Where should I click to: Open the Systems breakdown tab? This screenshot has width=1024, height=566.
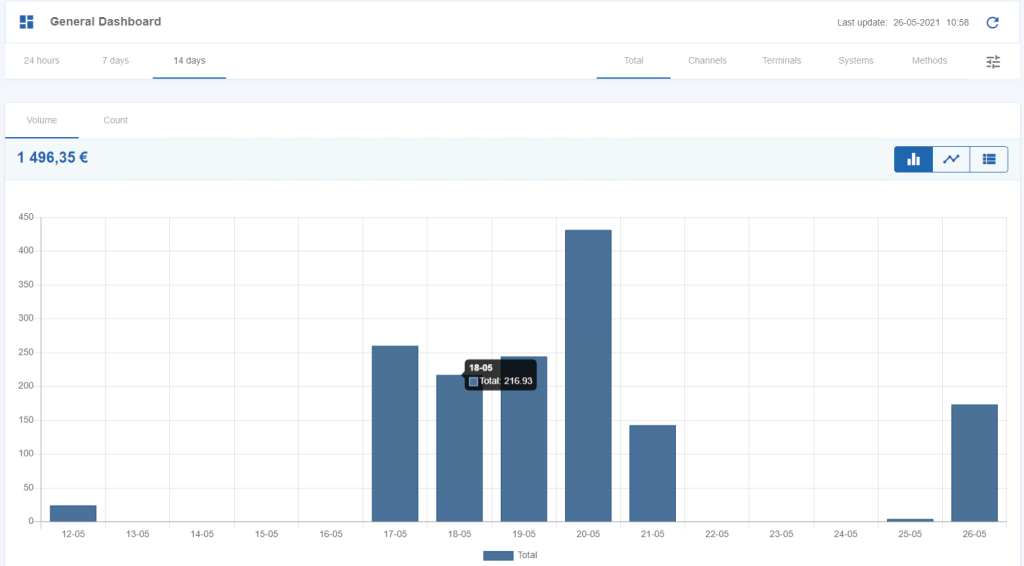(856, 61)
